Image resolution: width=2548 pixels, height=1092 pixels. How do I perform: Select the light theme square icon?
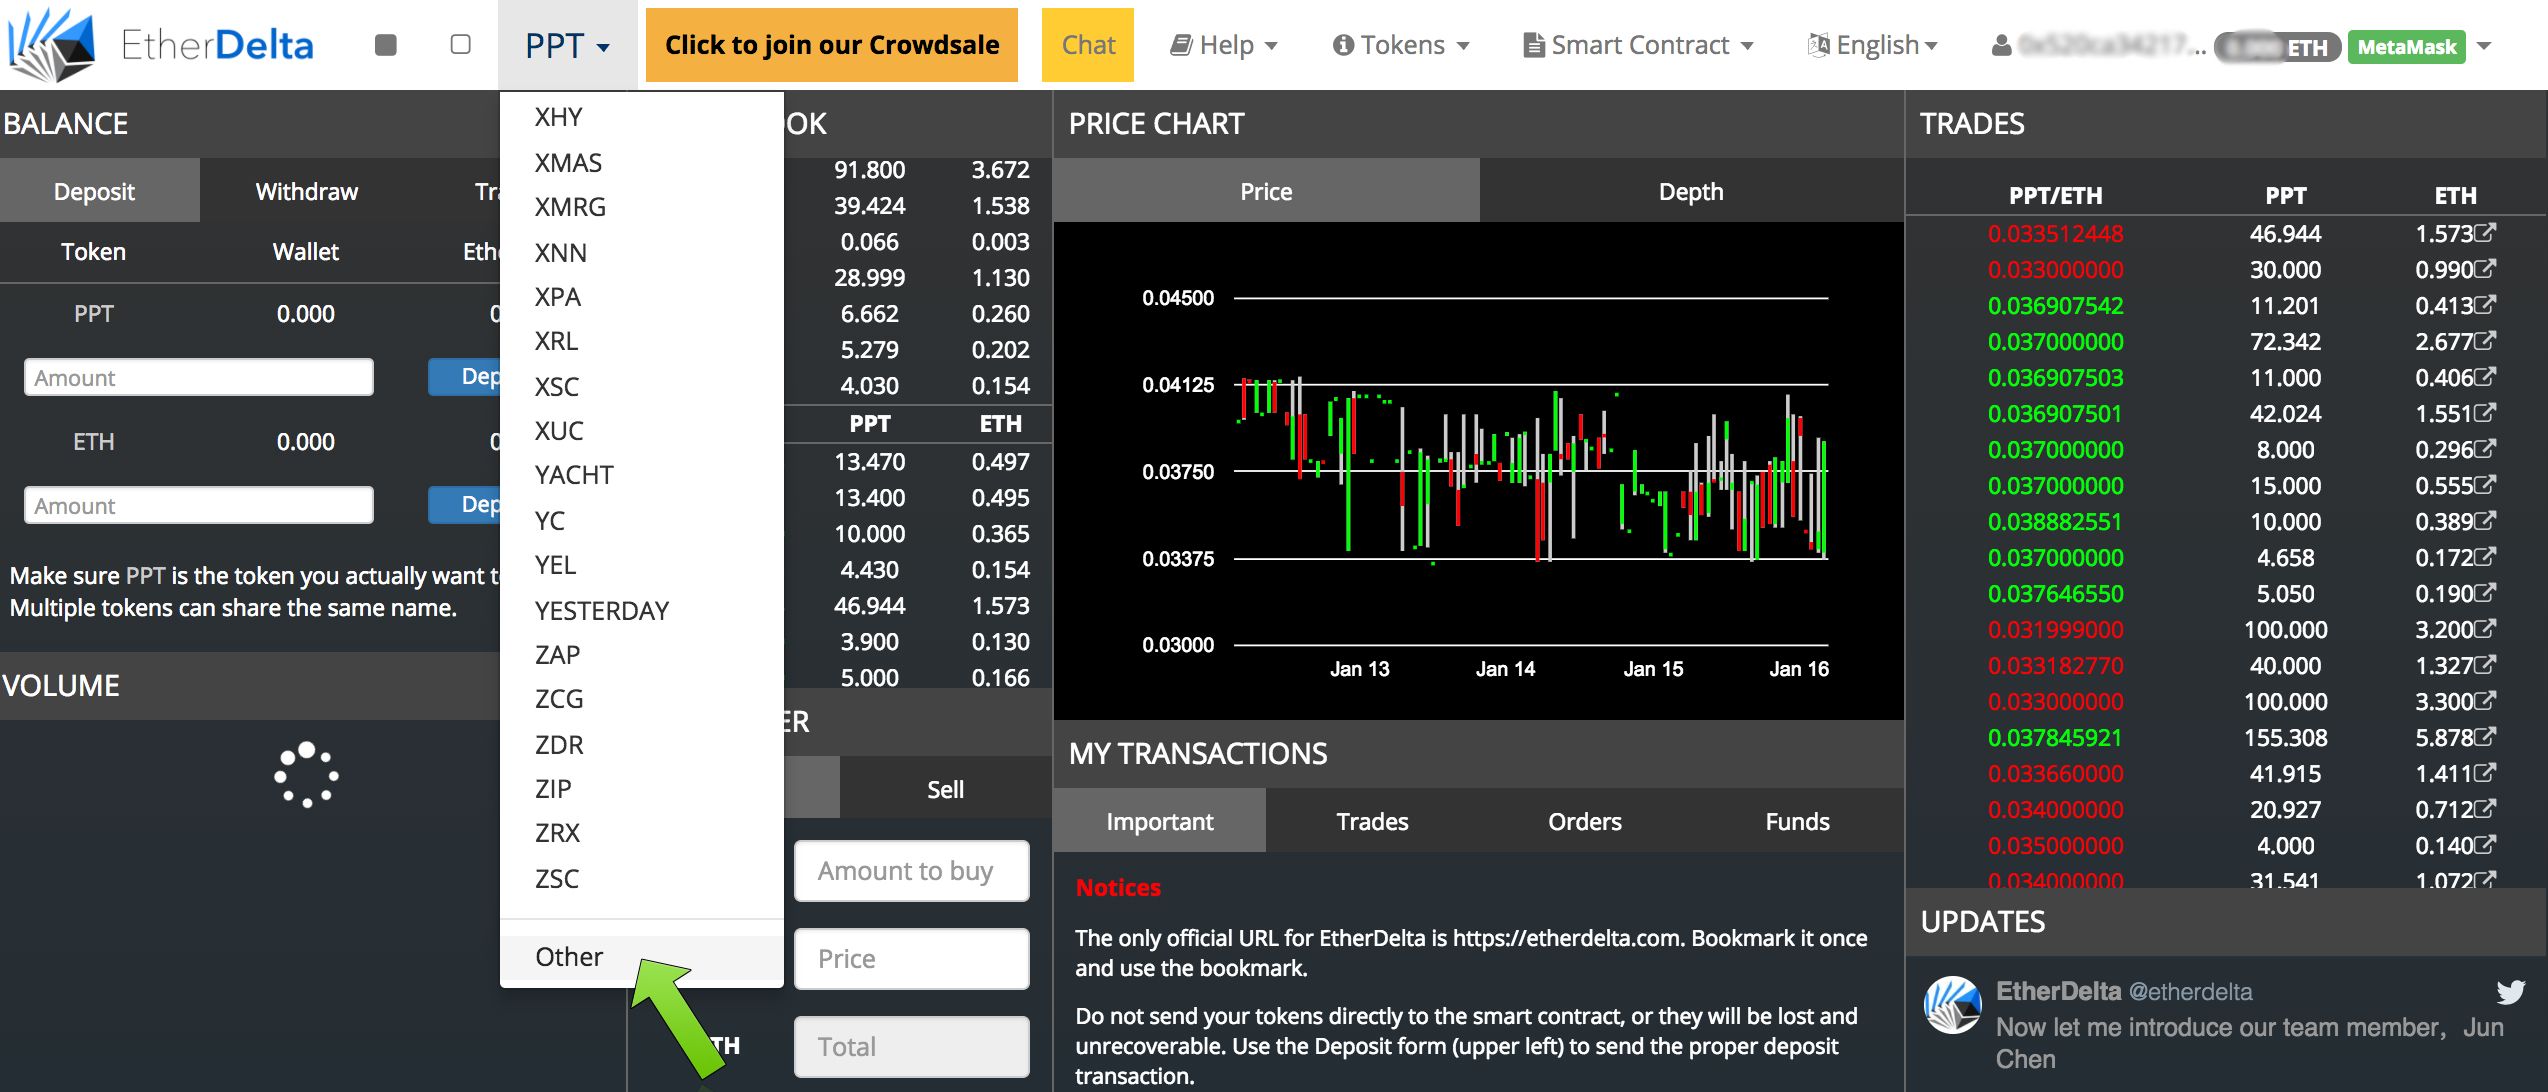461,45
